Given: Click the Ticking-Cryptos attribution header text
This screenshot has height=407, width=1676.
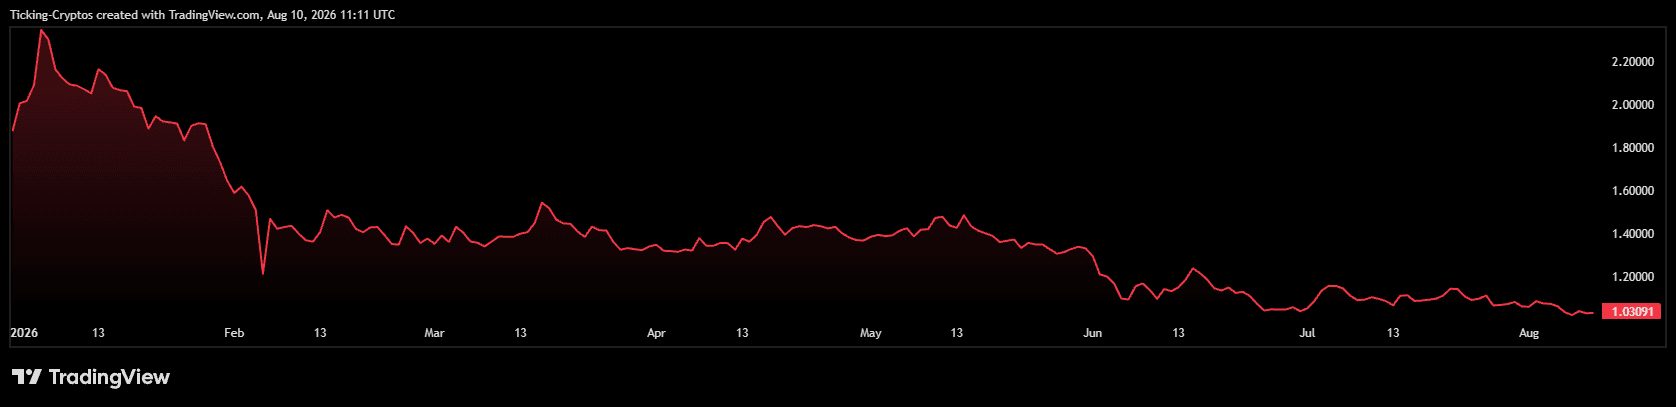Looking at the screenshot, I should [x=202, y=15].
